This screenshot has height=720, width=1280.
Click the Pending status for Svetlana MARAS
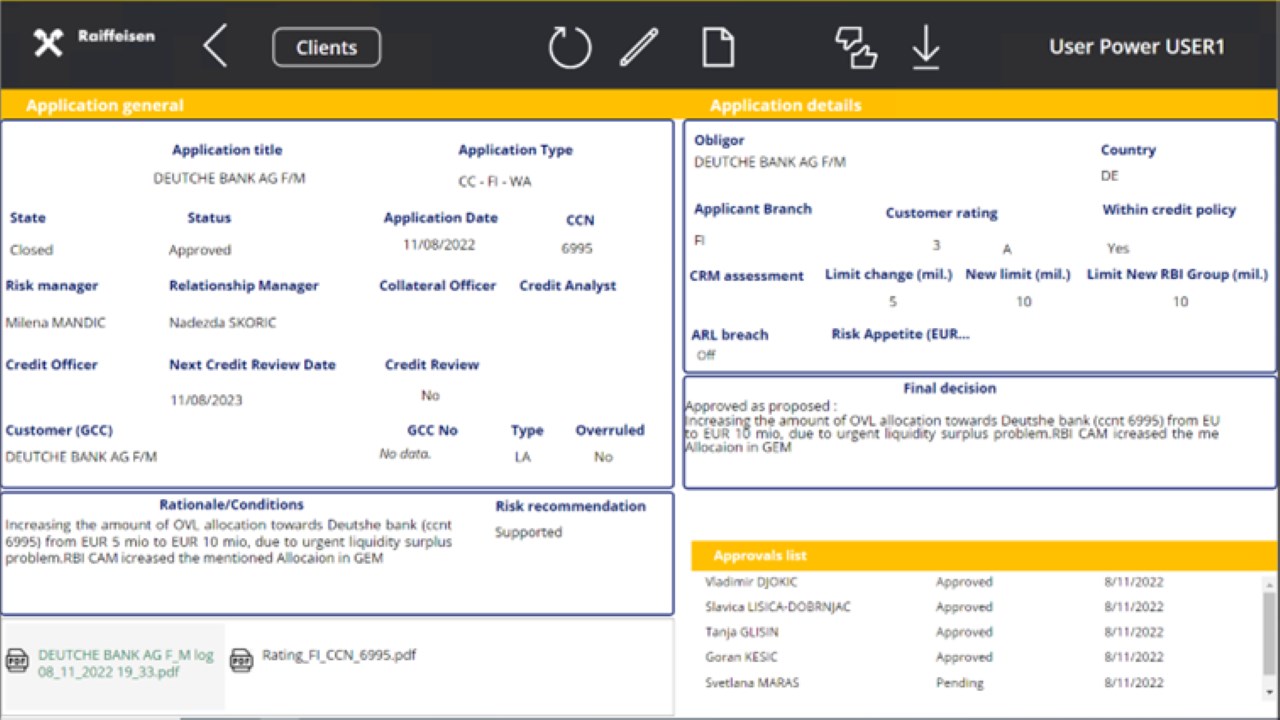pos(959,683)
